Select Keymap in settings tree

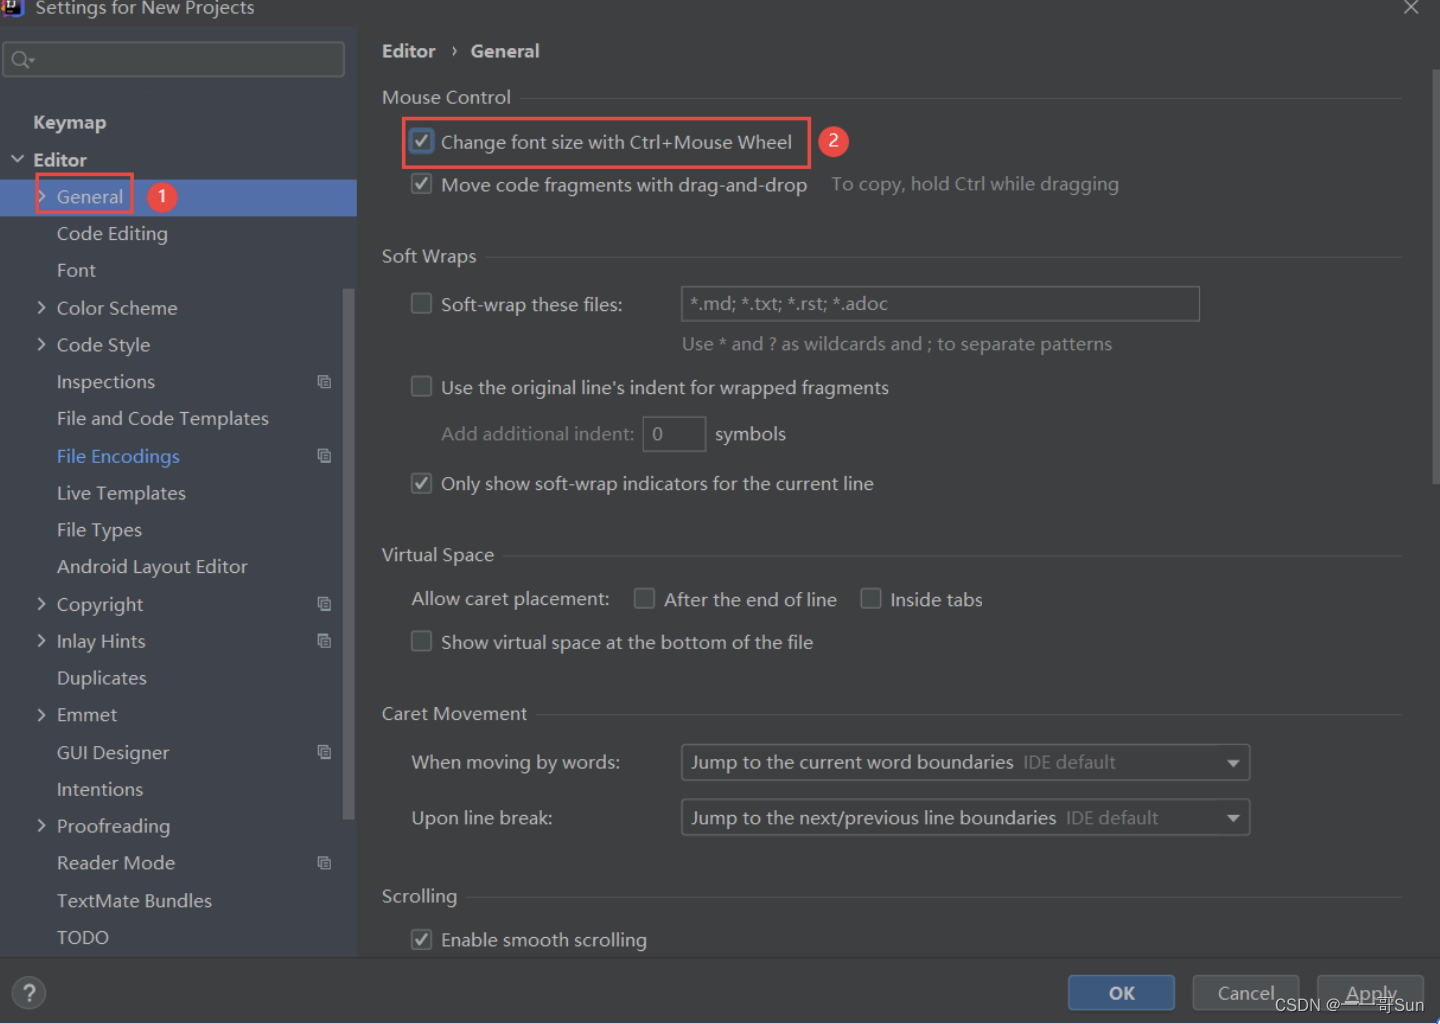coord(70,122)
